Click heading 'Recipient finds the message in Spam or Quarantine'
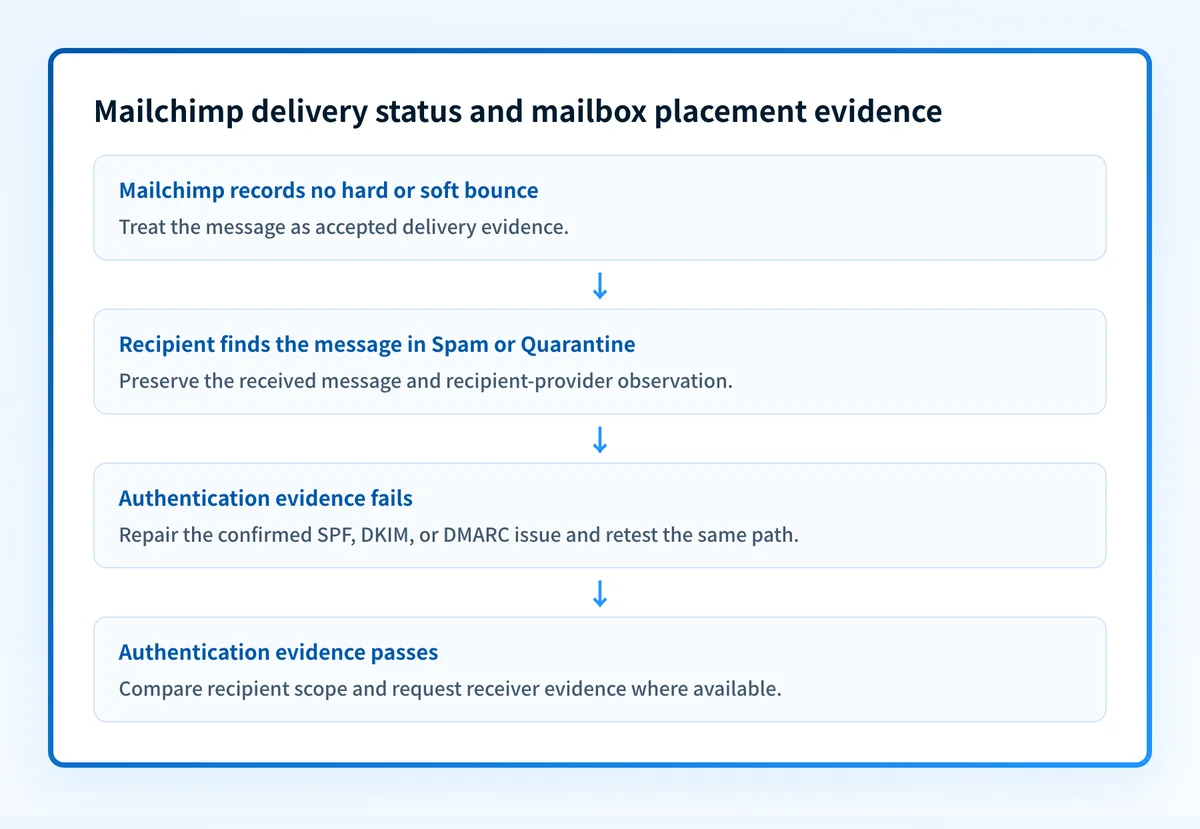The image size is (1200, 829). (377, 345)
